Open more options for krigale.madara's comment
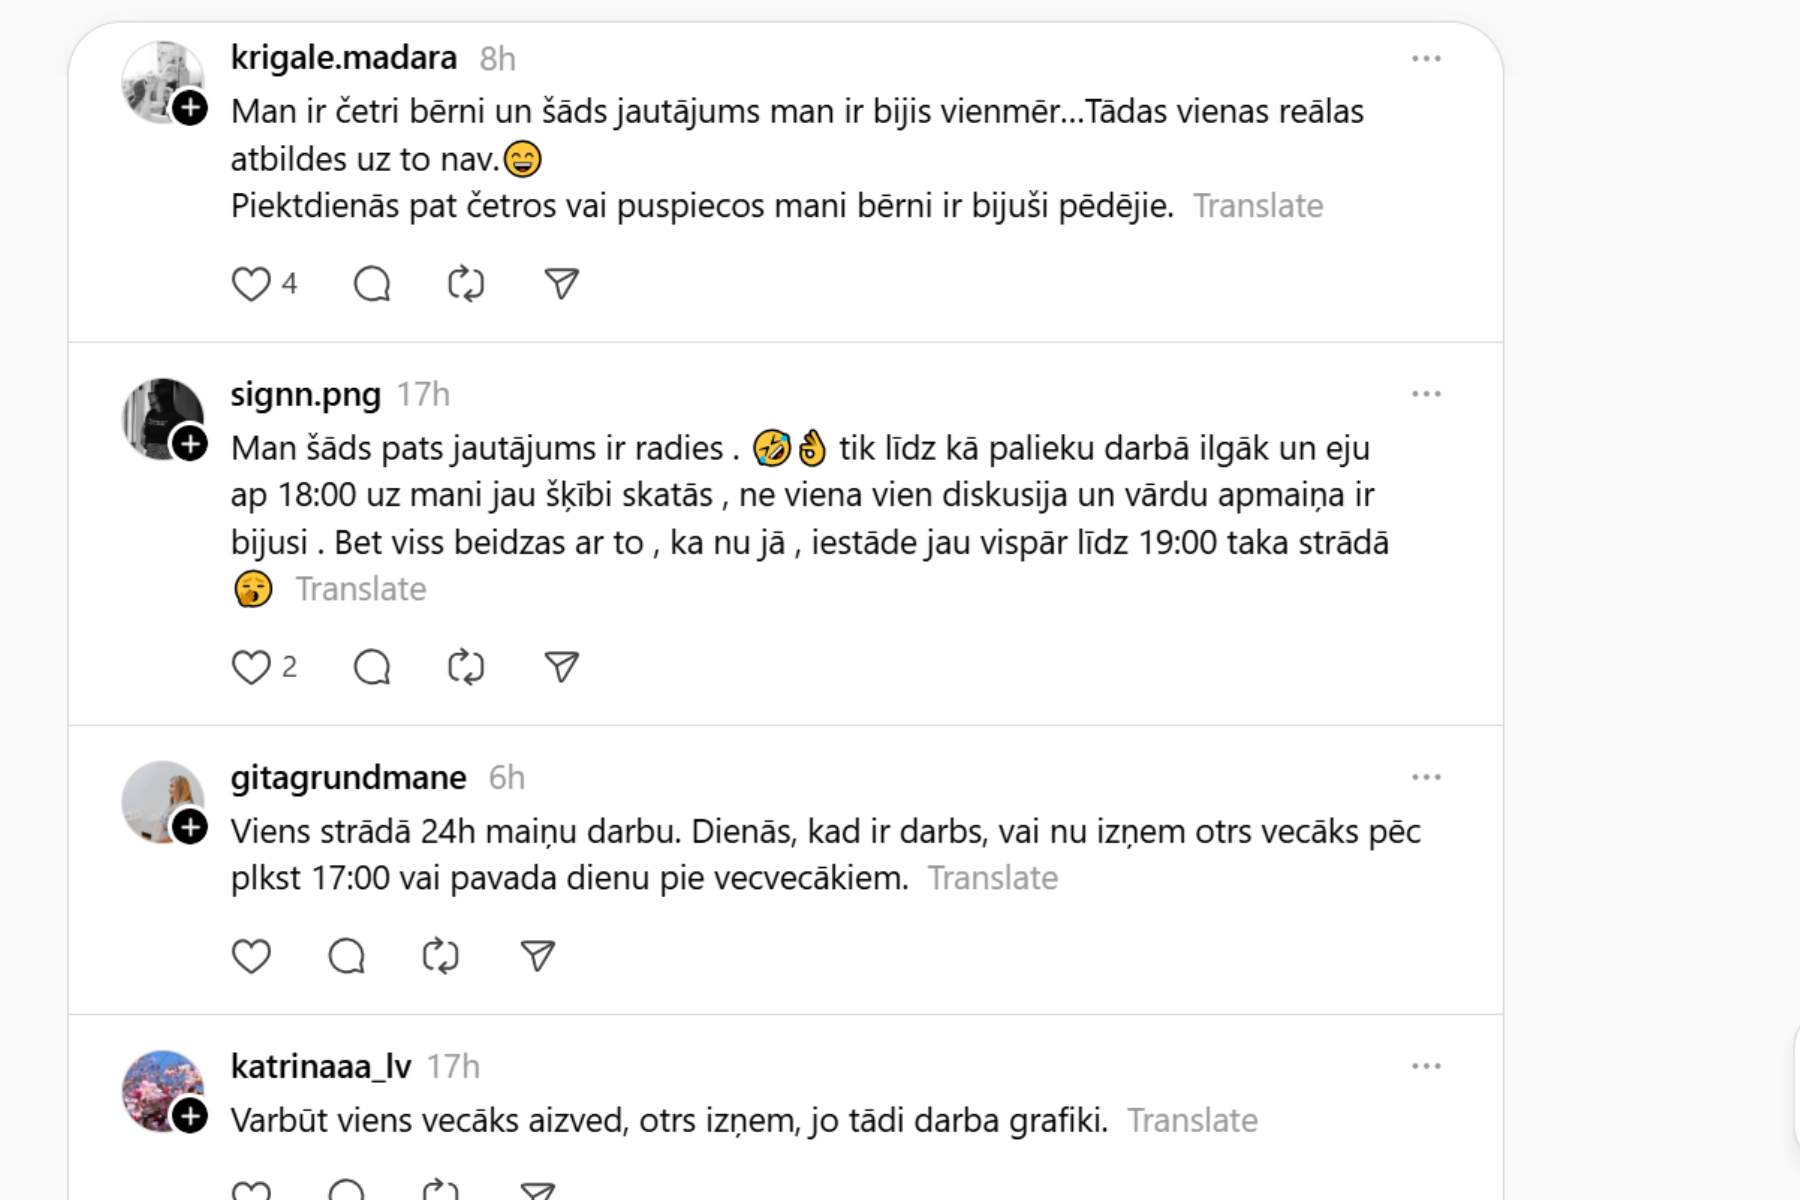 1426,59
